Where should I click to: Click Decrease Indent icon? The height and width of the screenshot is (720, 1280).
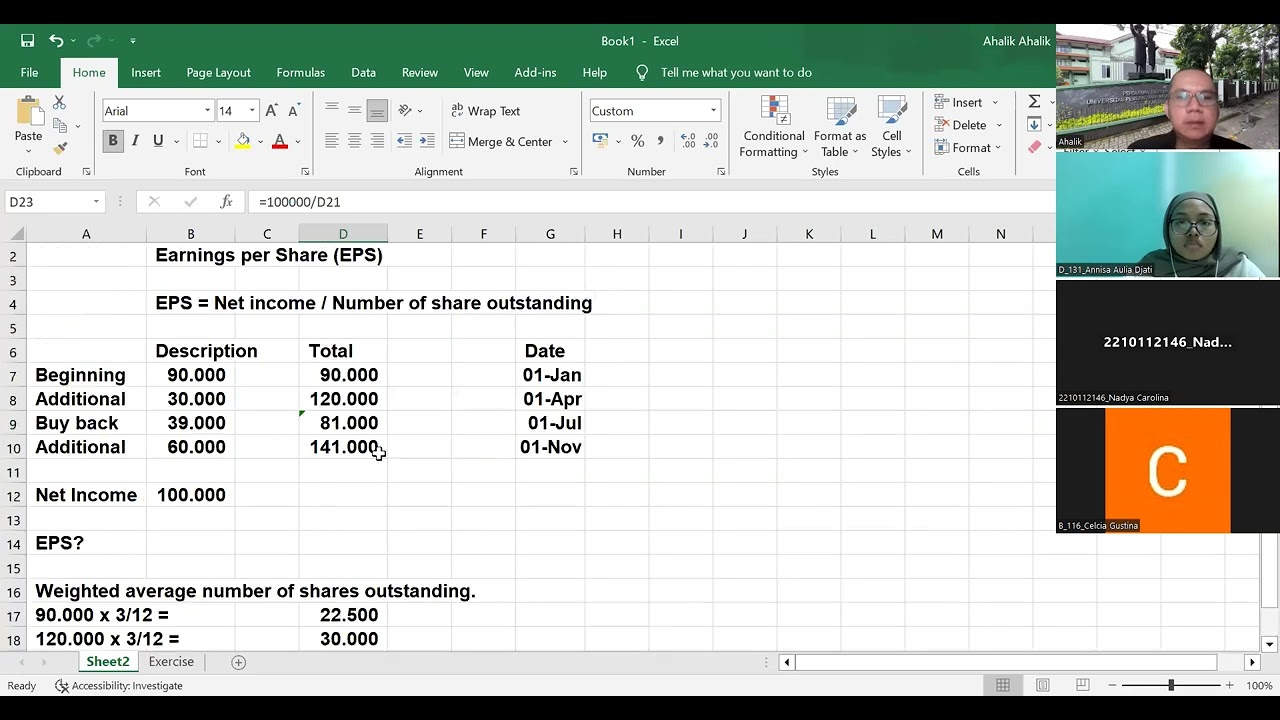(x=404, y=141)
